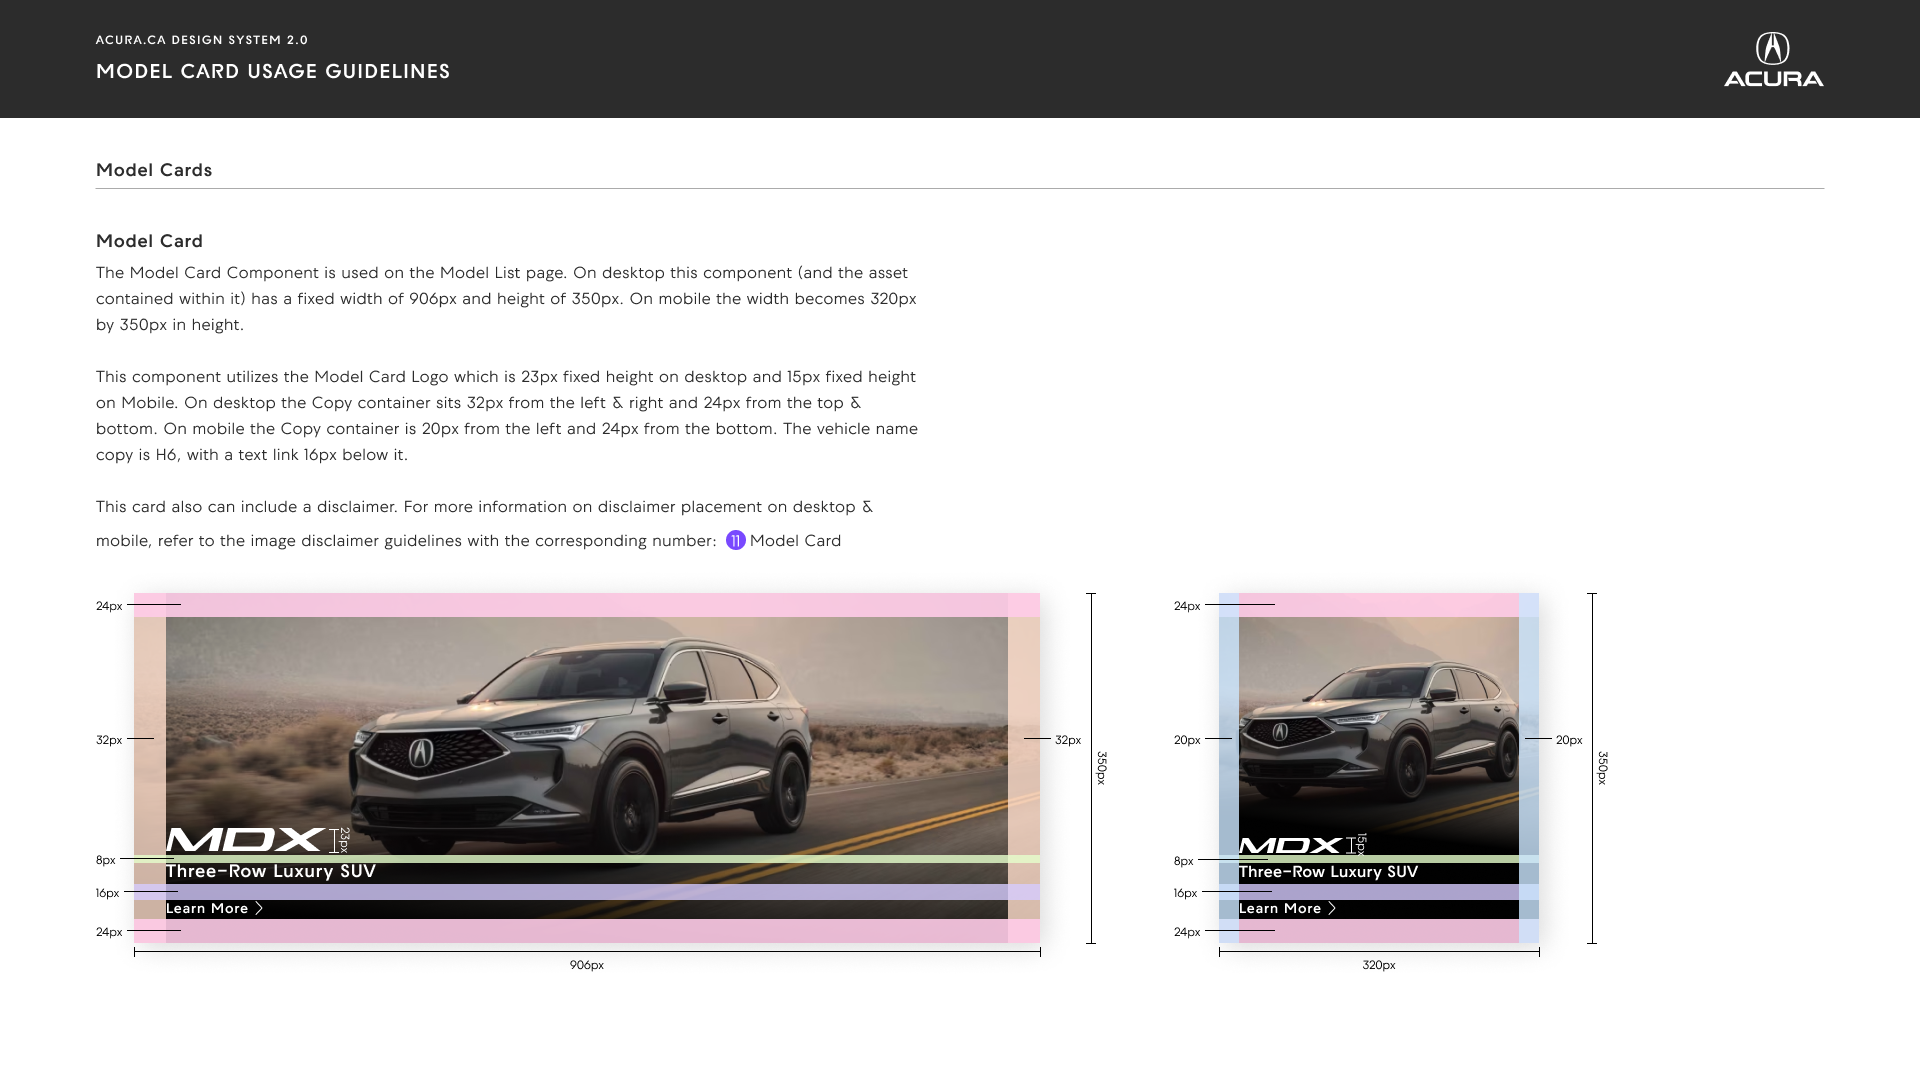Image resolution: width=1920 pixels, height=1080 pixels.
Task: Click the Acura logo in header
Action: tap(1773, 60)
